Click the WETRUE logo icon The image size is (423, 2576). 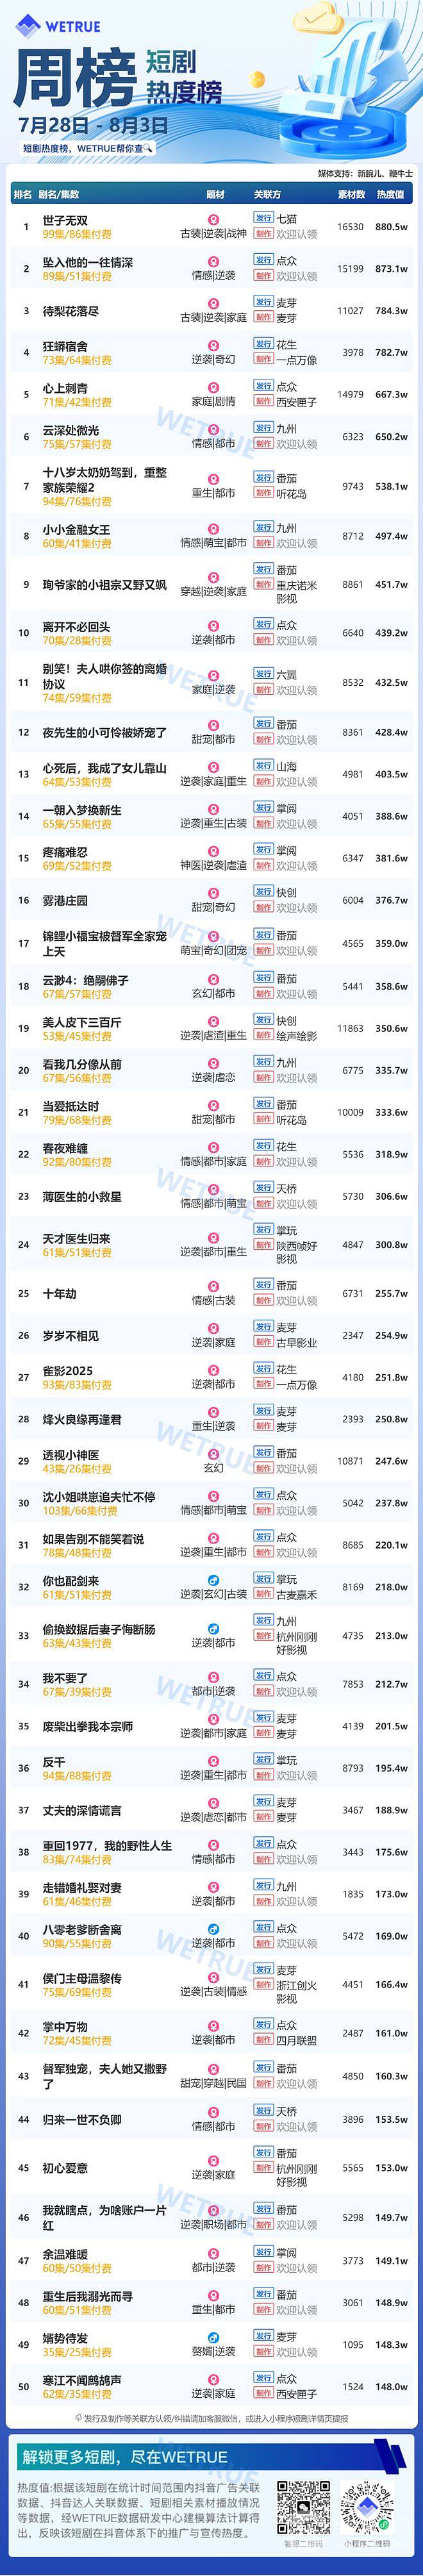click(27, 26)
